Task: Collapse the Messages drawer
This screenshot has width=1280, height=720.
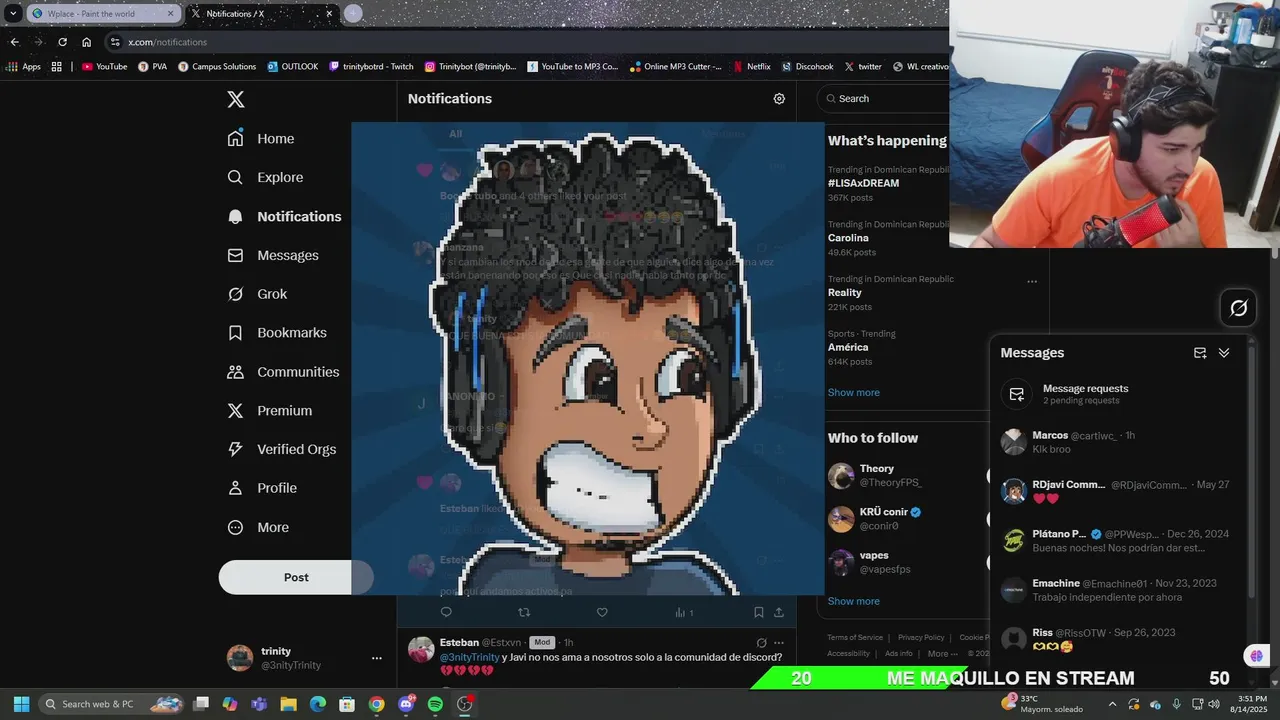Action: pyautogui.click(x=1224, y=353)
